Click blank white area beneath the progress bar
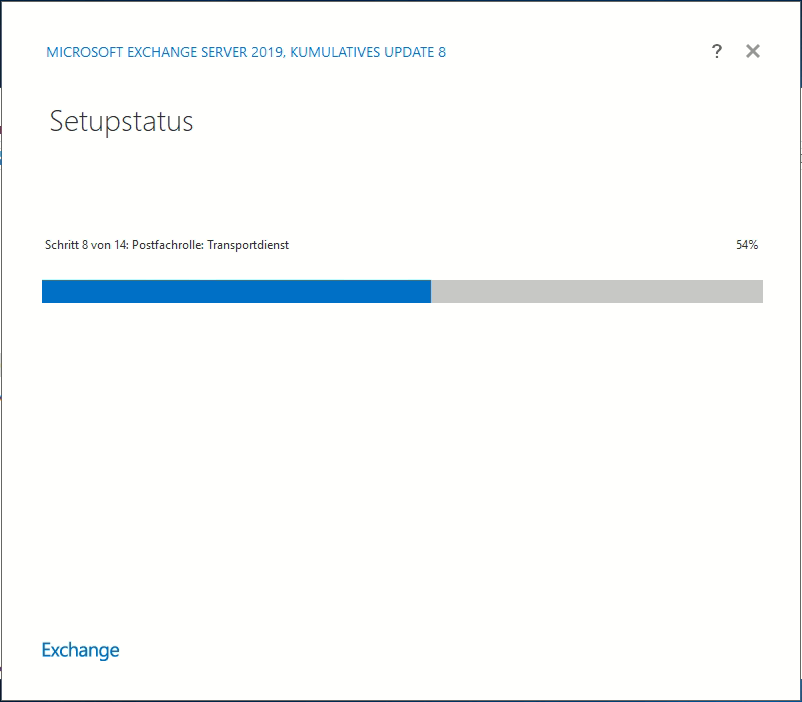The height and width of the screenshot is (702, 802). [400, 450]
